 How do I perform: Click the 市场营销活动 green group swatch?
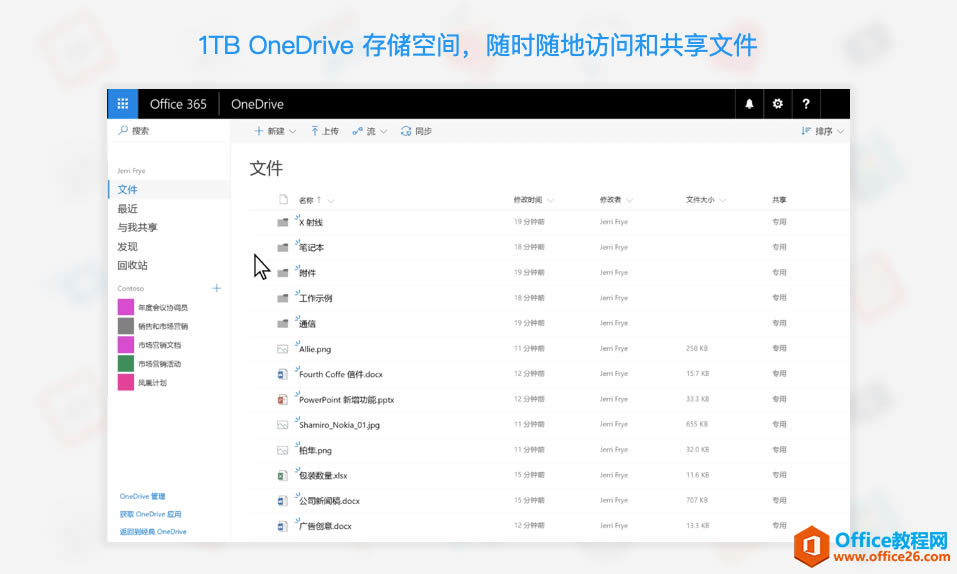126,364
